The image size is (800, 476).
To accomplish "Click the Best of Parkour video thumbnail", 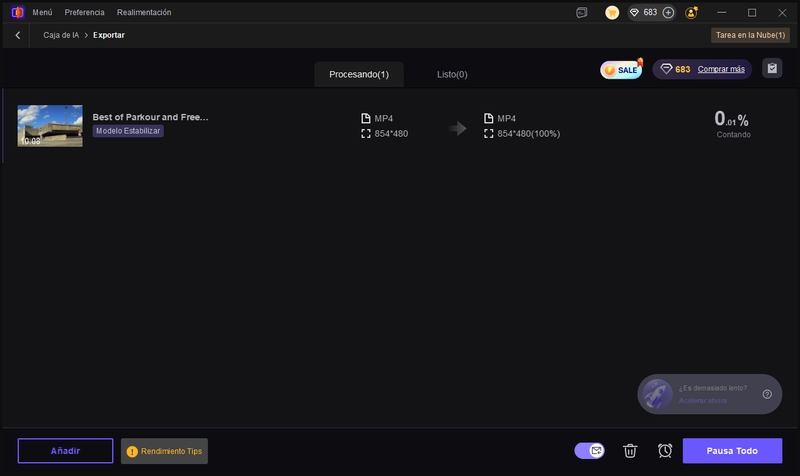I will (x=50, y=126).
